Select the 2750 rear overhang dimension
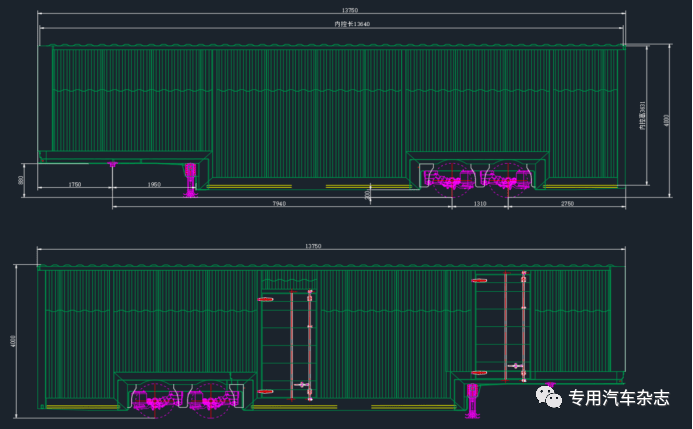 pos(567,204)
